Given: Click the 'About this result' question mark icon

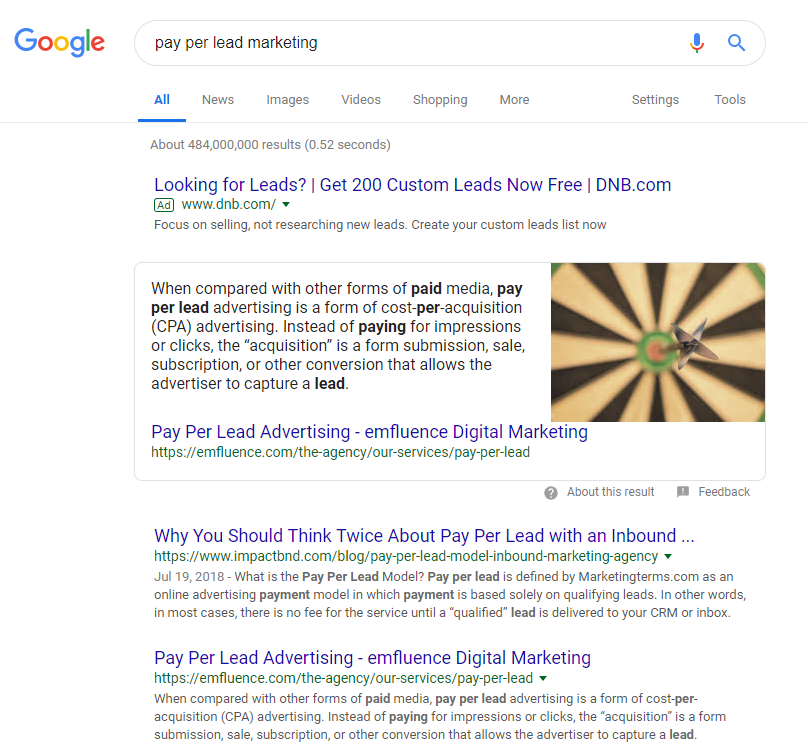Looking at the screenshot, I should click(551, 493).
